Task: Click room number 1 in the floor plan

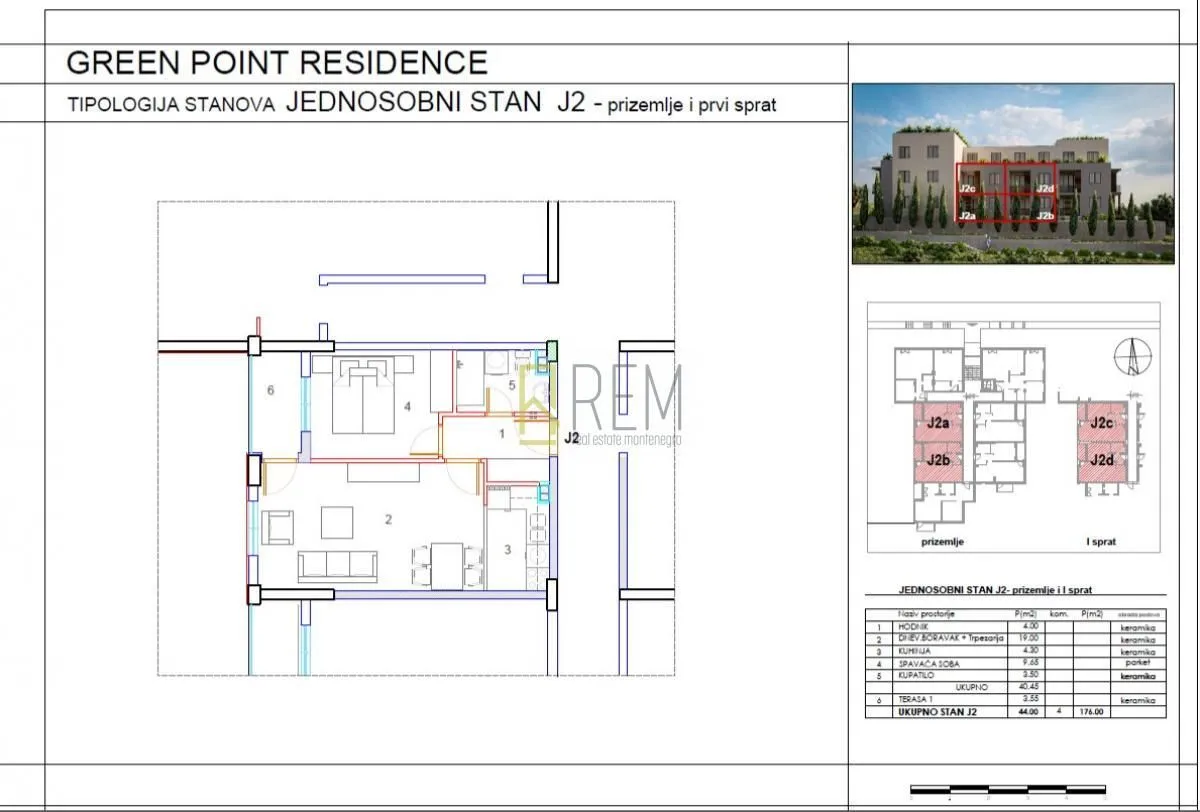Action: [502, 434]
